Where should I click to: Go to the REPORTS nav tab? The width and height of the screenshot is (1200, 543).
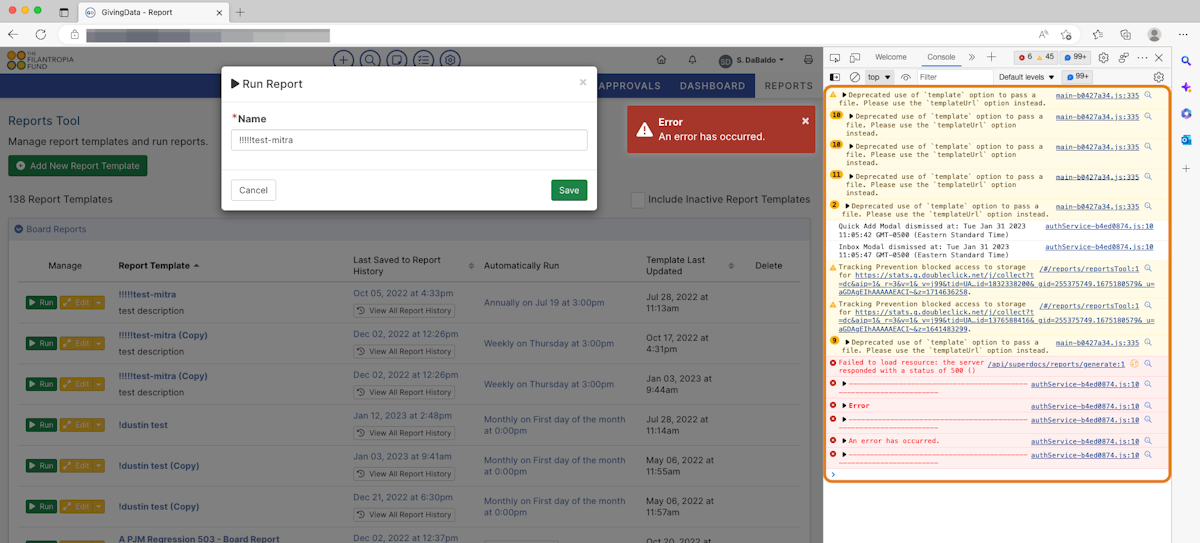tap(789, 86)
